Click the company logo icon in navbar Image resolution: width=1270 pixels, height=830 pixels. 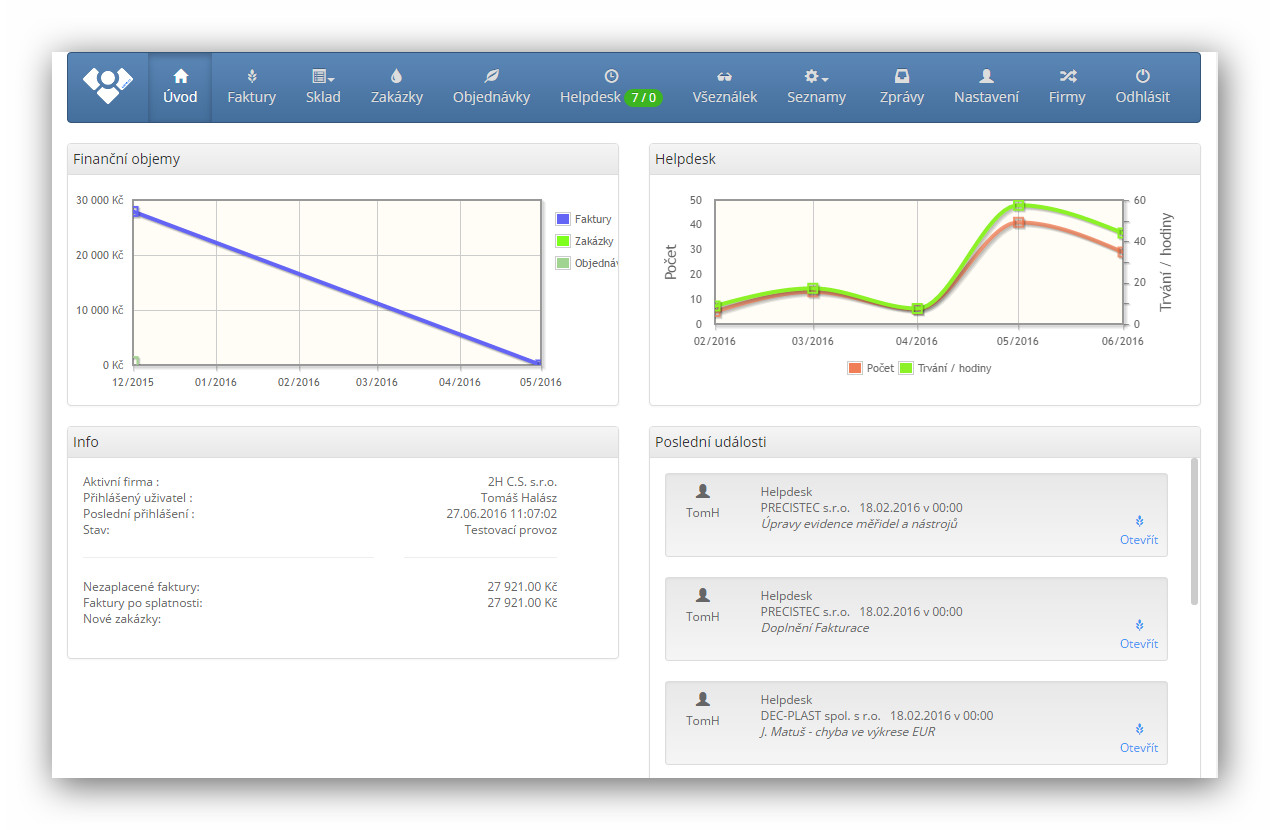(x=107, y=87)
